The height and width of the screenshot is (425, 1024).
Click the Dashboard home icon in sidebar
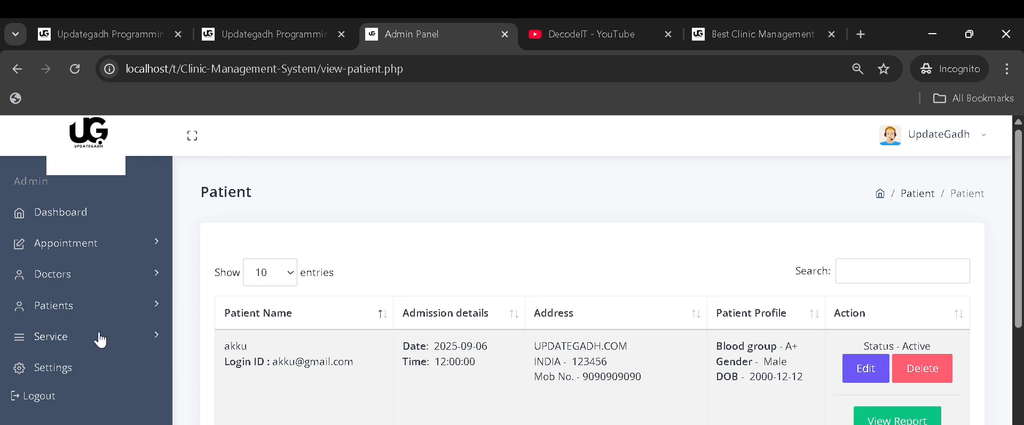(20, 212)
